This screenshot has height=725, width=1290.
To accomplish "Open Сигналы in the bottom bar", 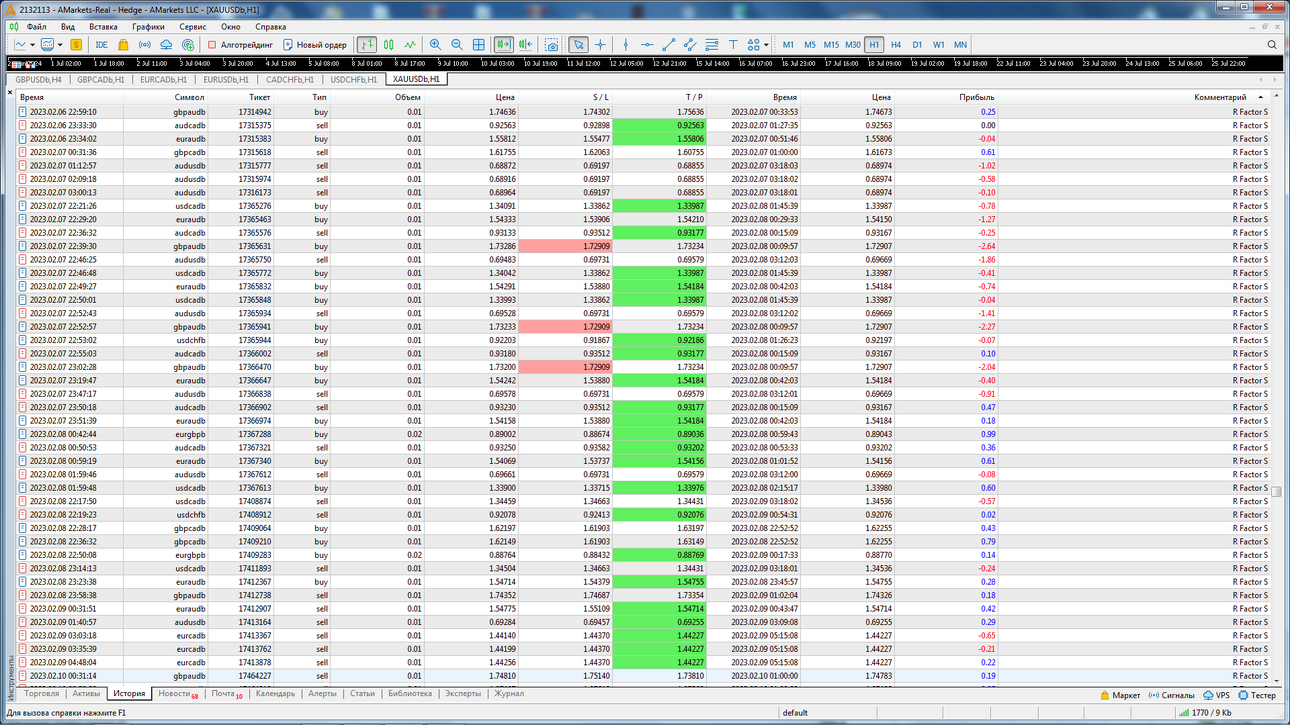I will pos(1171,695).
